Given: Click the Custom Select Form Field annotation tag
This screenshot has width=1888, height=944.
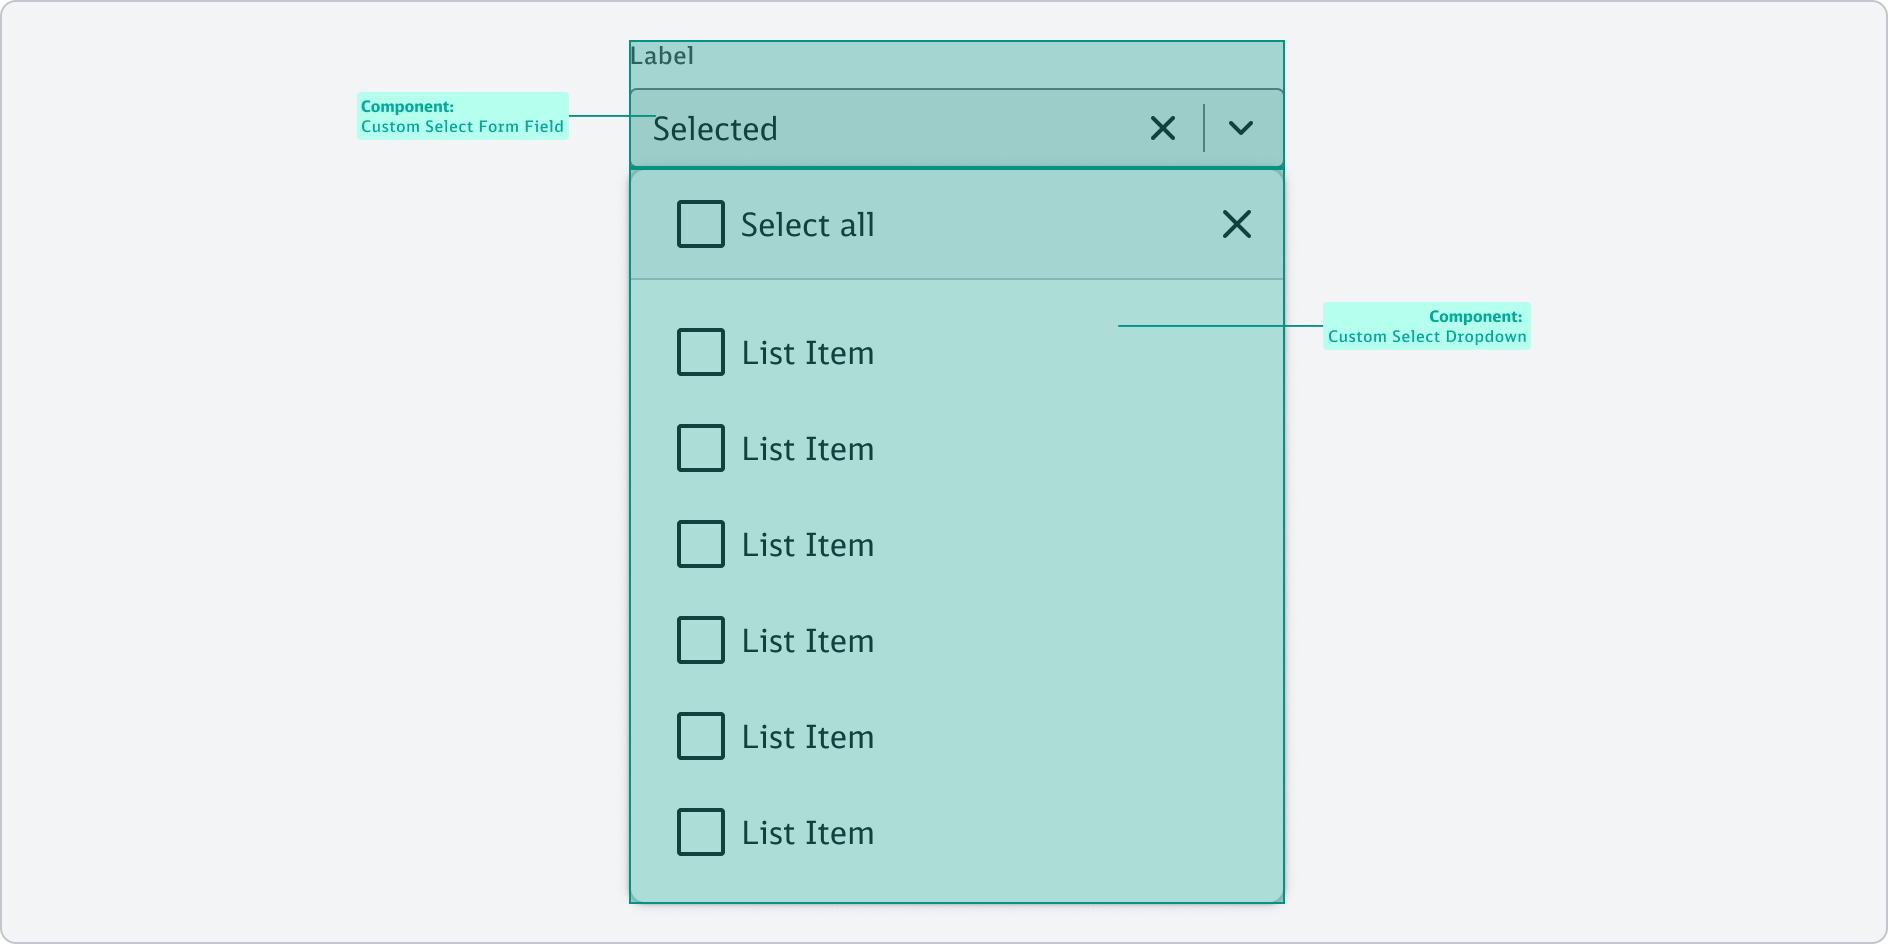Looking at the screenshot, I should [462, 116].
